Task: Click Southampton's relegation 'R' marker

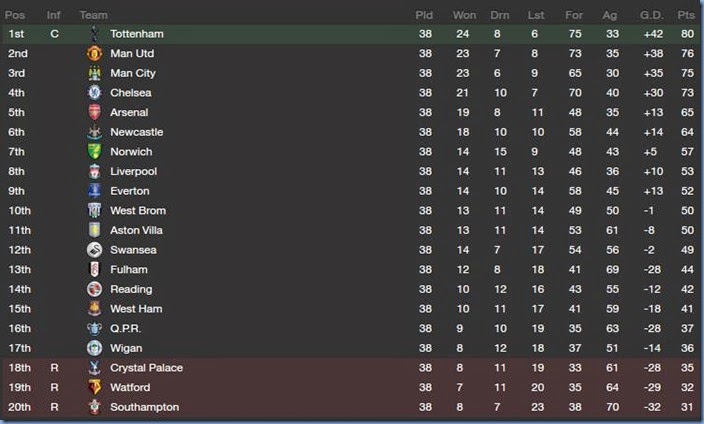Action: (55, 407)
